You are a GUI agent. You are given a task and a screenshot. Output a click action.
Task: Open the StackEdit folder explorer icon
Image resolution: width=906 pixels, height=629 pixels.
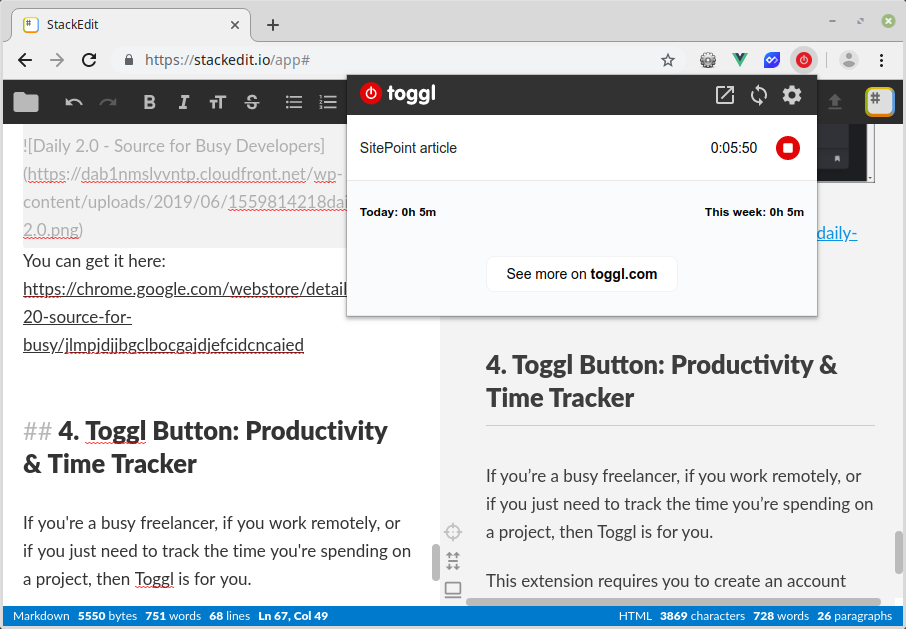[x=26, y=101]
